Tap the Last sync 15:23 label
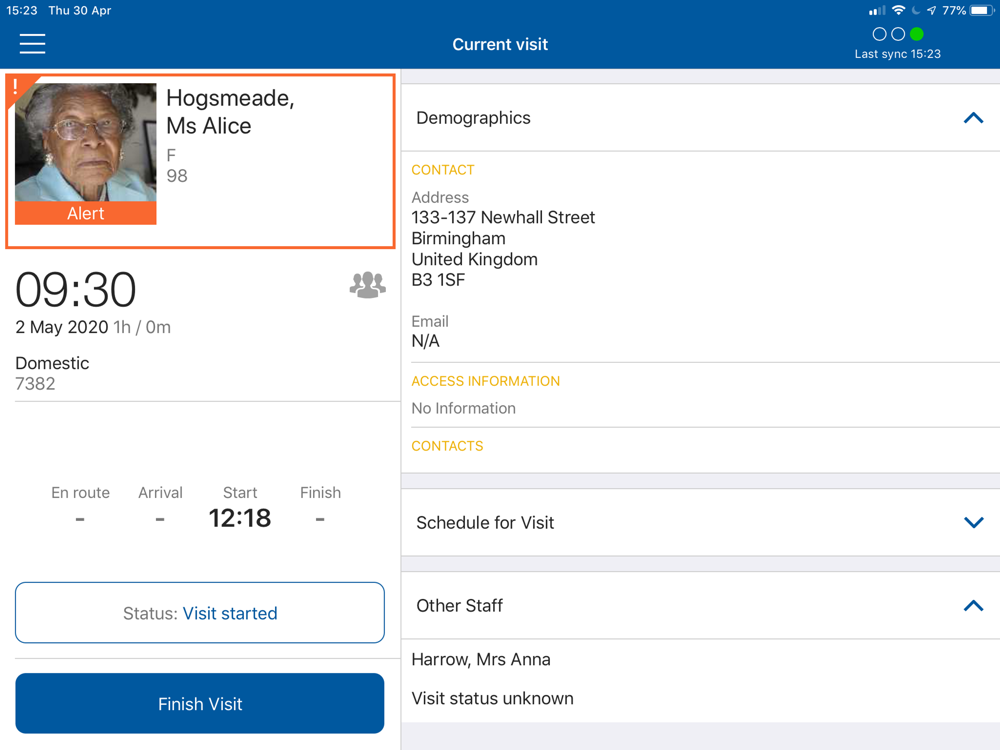 tap(897, 54)
